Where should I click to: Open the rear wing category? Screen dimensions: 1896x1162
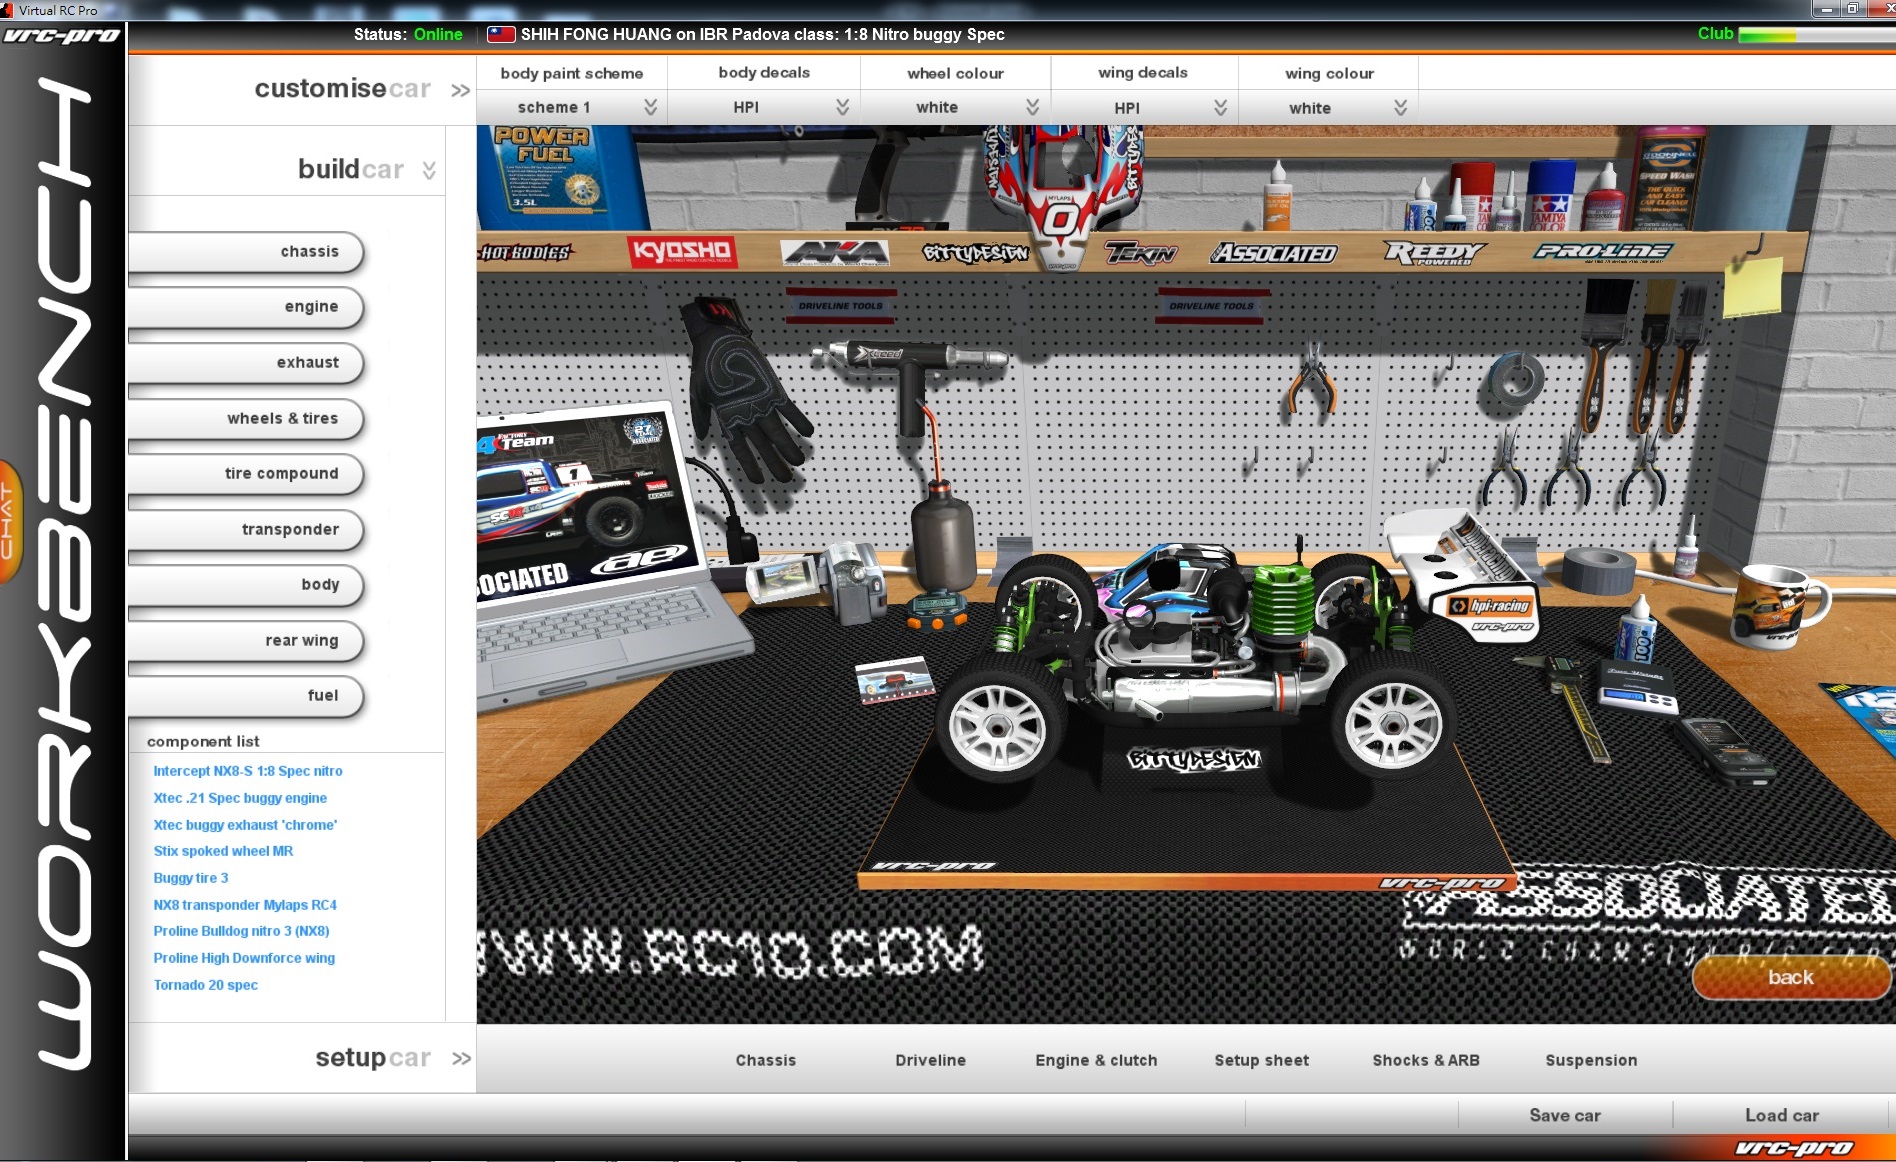click(x=245, y=641)
